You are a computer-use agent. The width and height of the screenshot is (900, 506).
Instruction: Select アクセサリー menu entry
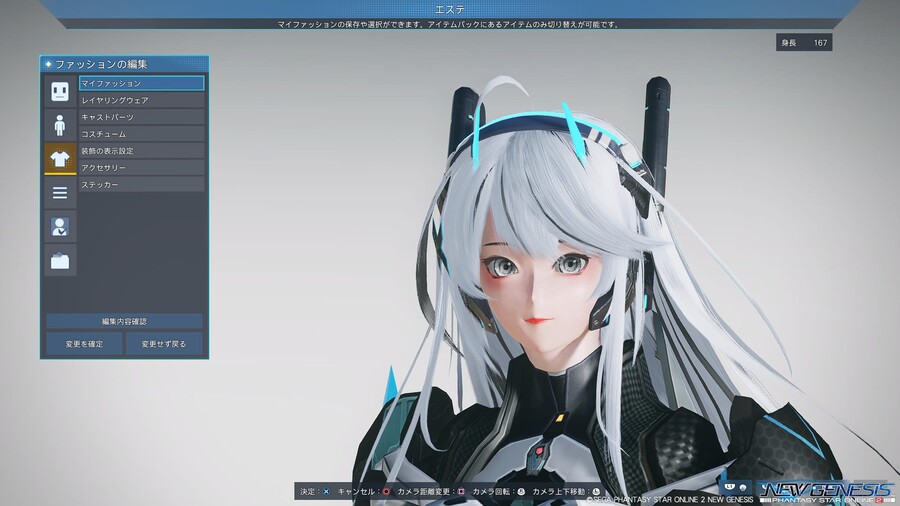click(141, 168)
